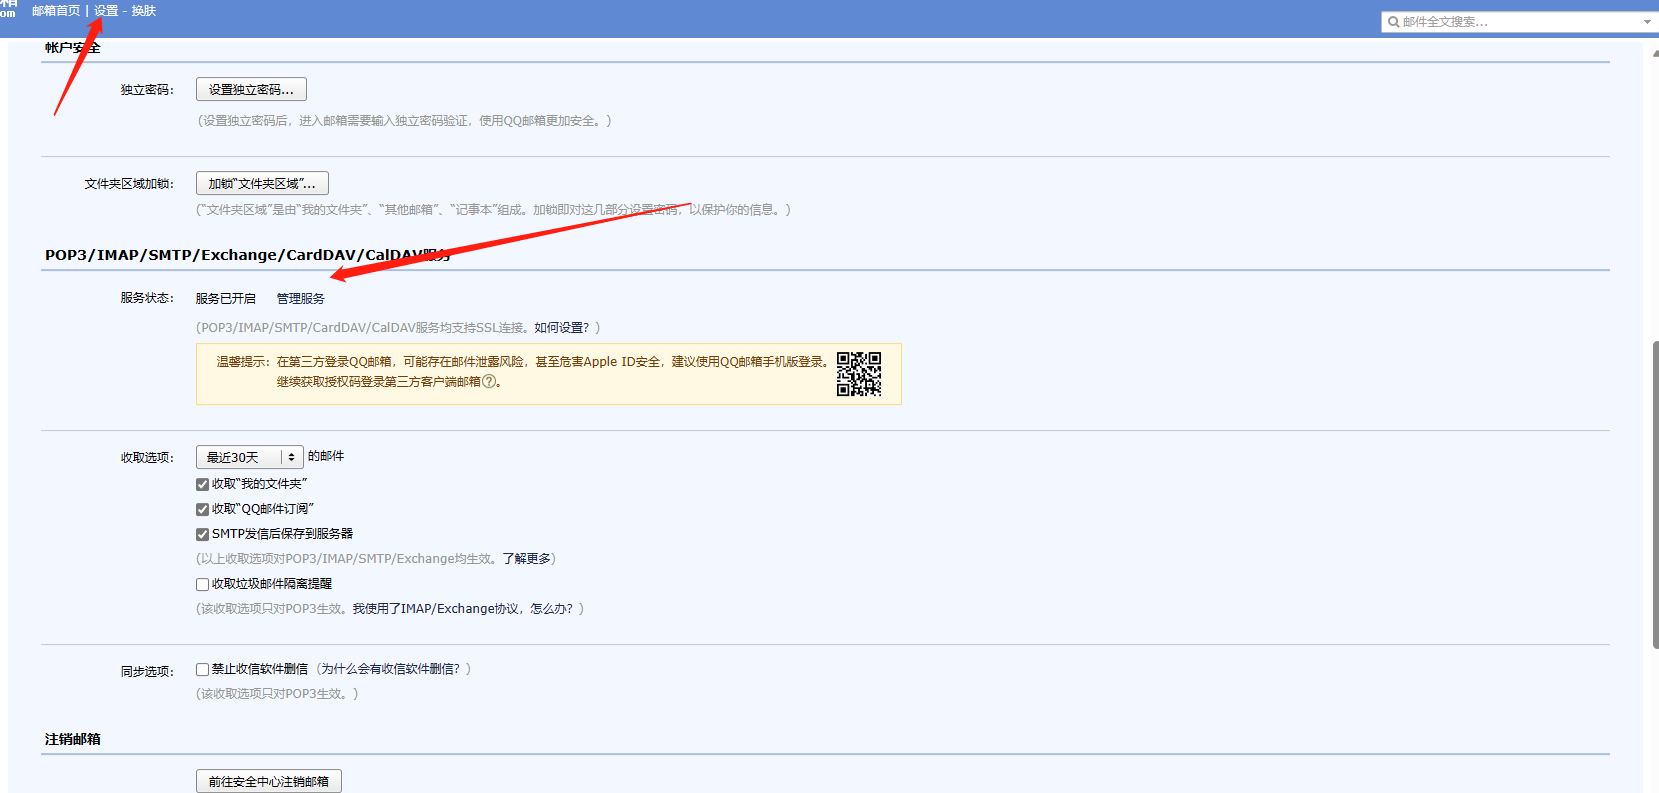Select 换肤 in the top bar
This screenshot has height=793, width=1659.
click(144, 11)
